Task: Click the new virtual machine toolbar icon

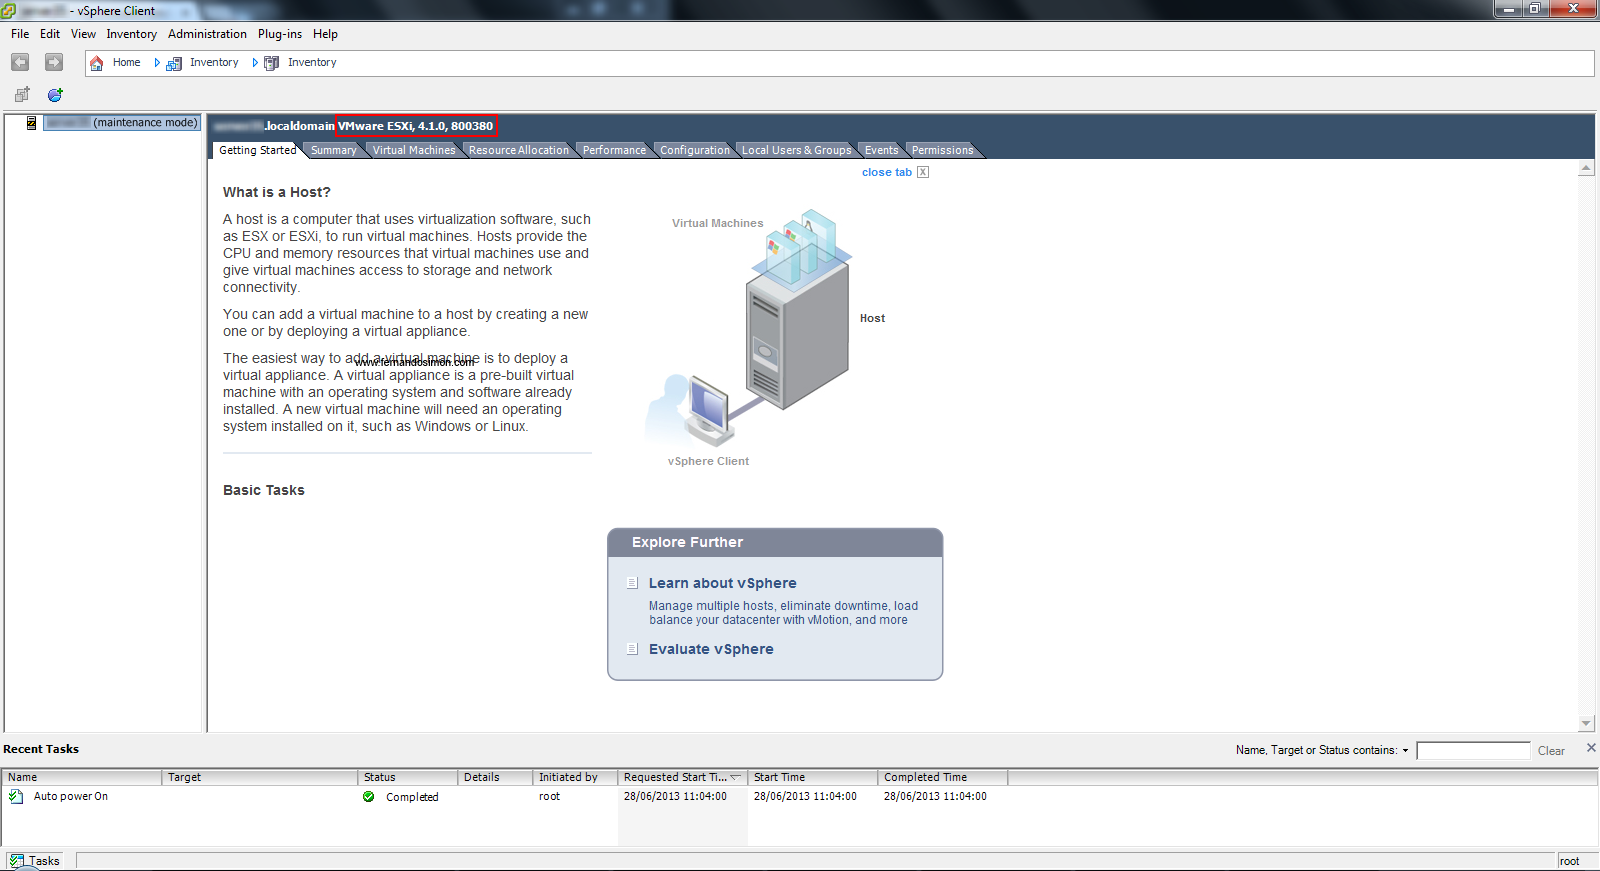Action: [x=22, y=95]
